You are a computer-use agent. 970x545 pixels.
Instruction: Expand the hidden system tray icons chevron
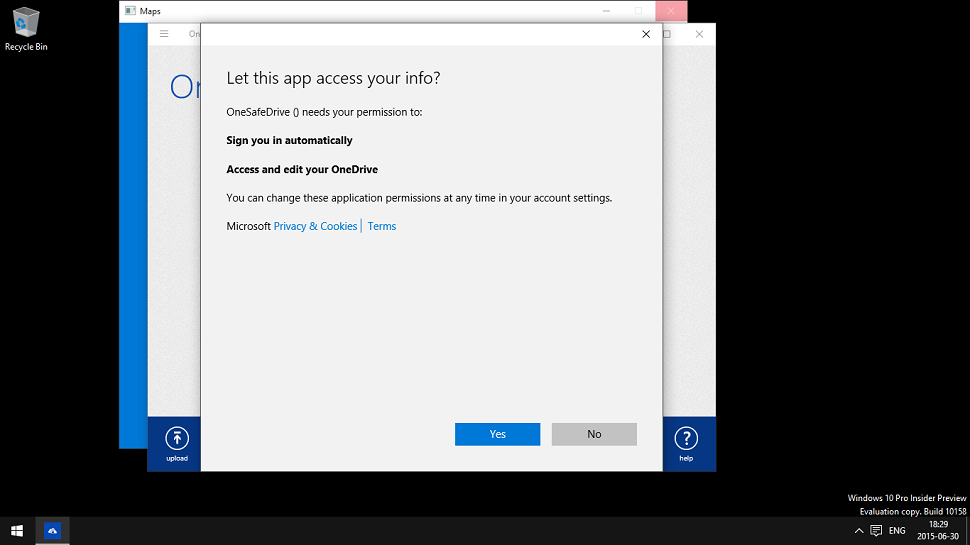pos(858,530)
